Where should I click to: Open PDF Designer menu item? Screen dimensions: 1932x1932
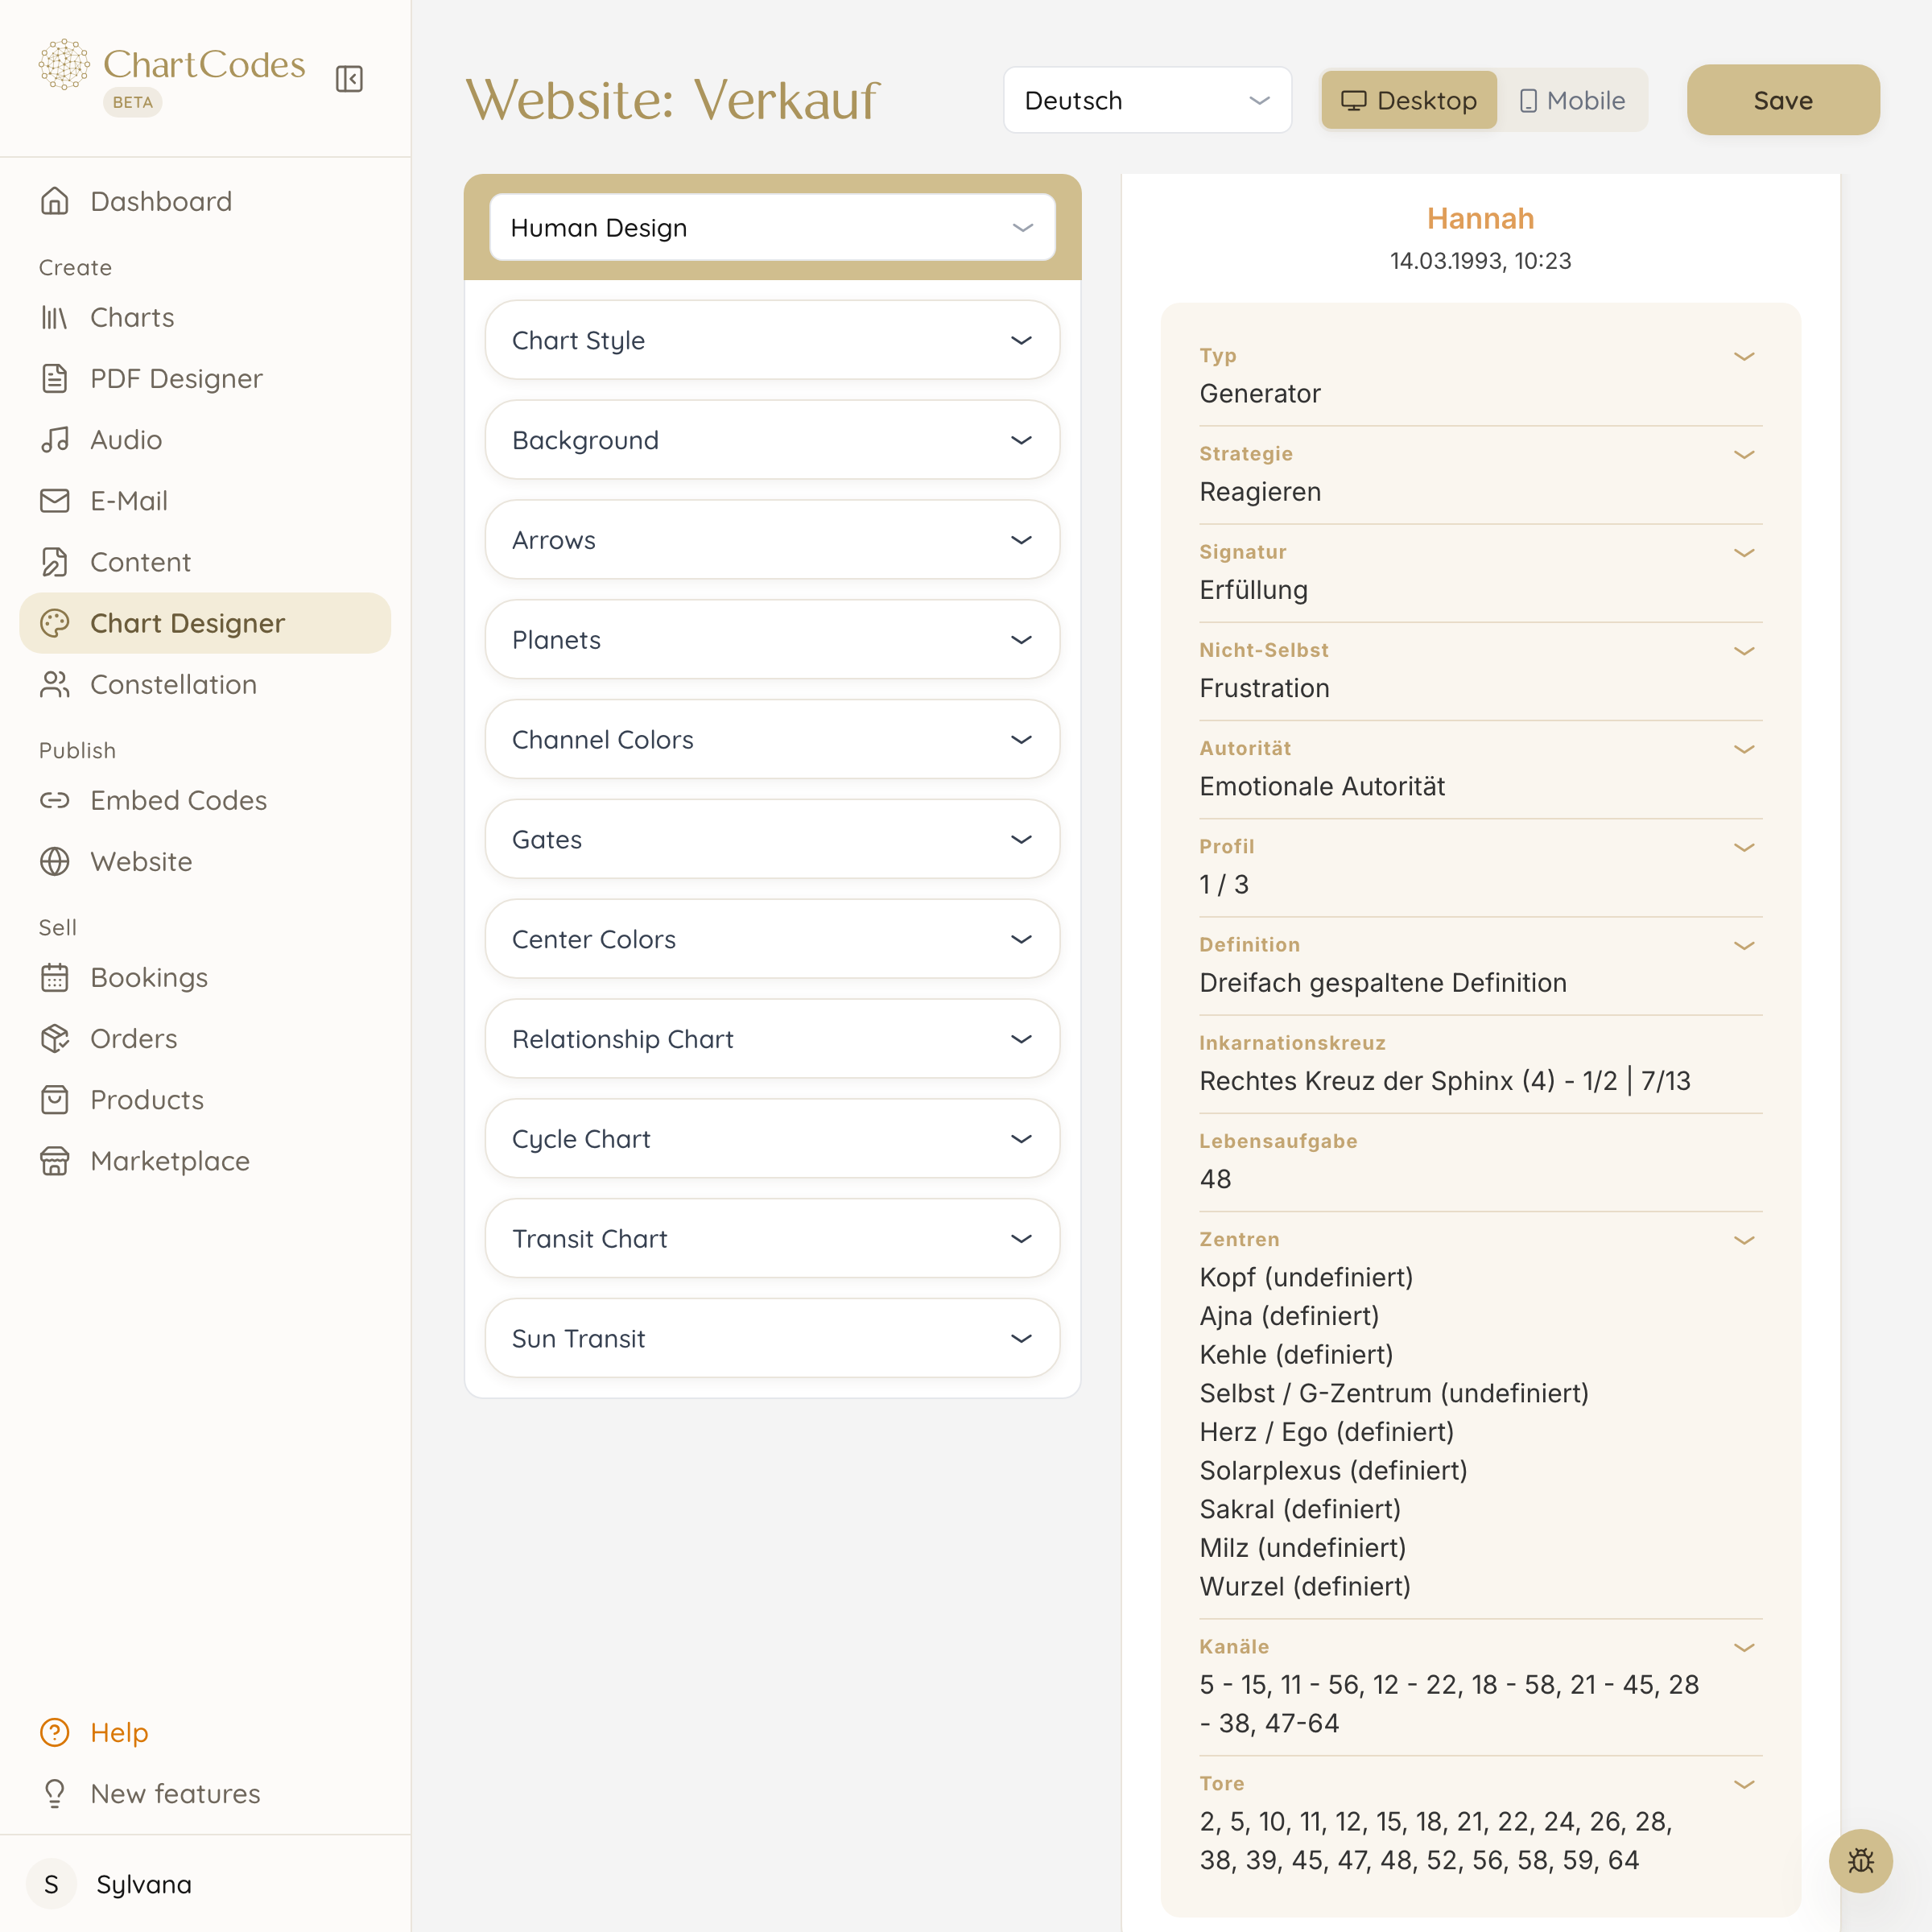[x=205, y=378]
